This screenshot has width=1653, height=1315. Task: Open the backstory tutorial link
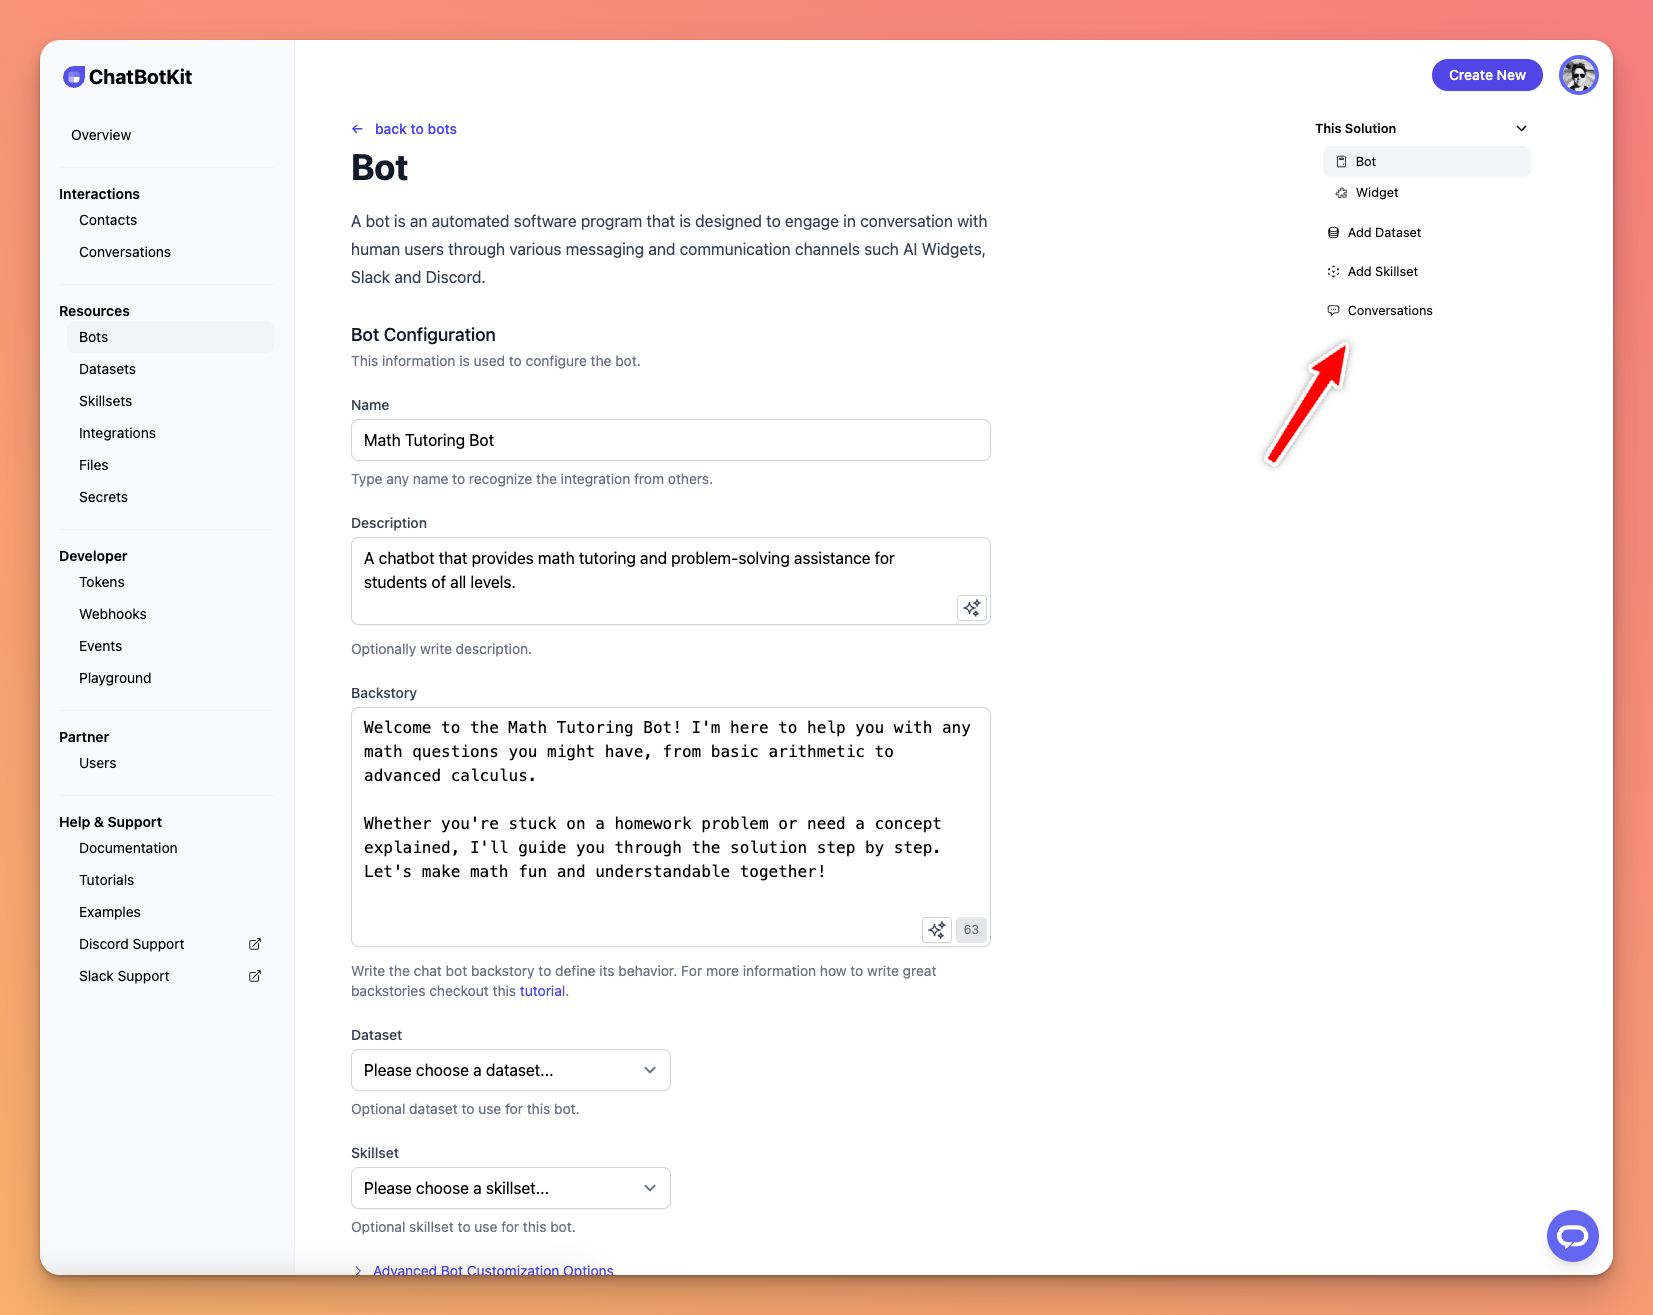542,991
